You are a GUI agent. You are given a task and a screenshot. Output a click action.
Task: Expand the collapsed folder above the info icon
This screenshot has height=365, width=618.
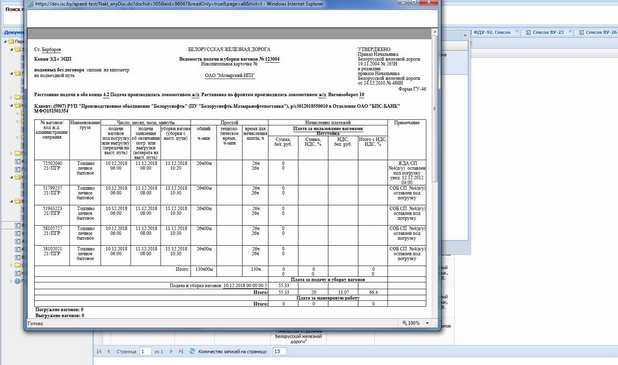coord(11,265)
